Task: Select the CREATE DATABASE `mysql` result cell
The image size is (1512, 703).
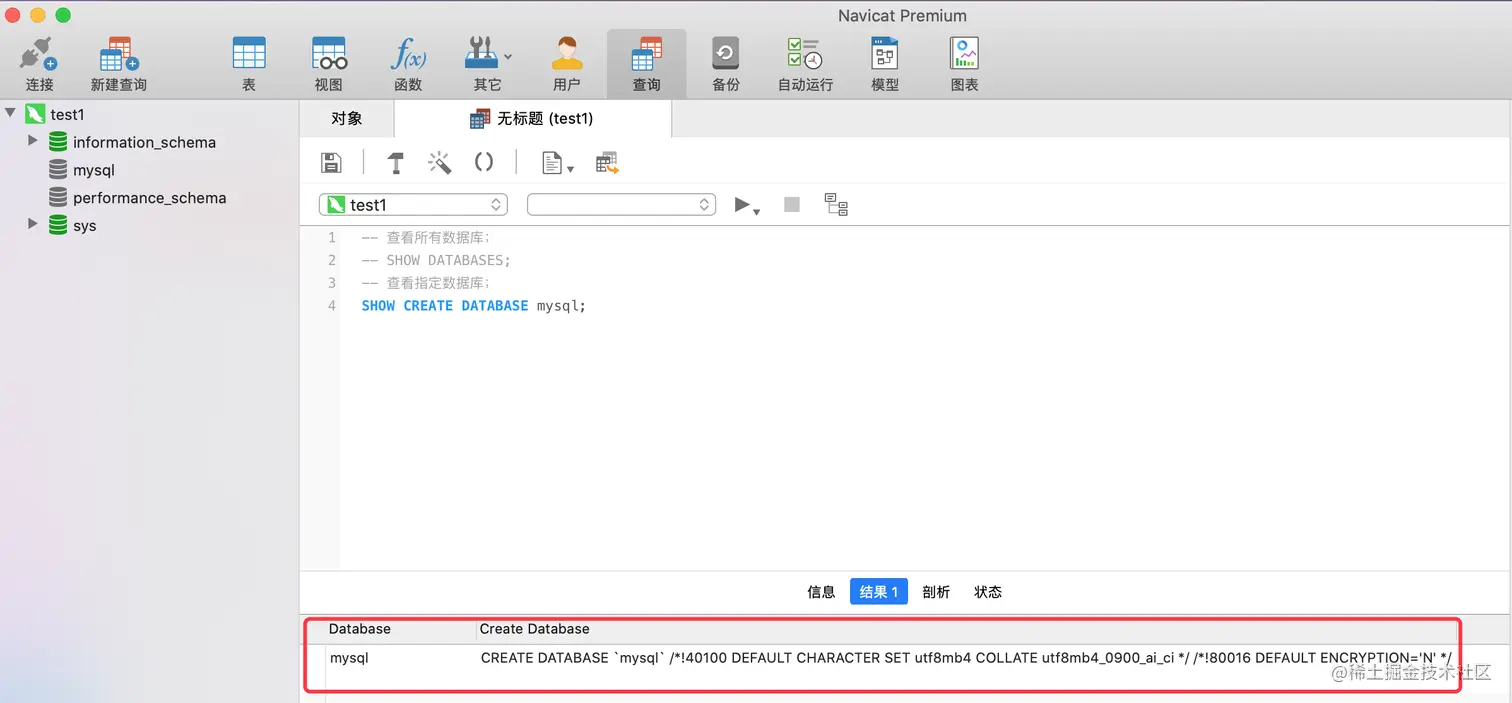Action: (966, 658)
